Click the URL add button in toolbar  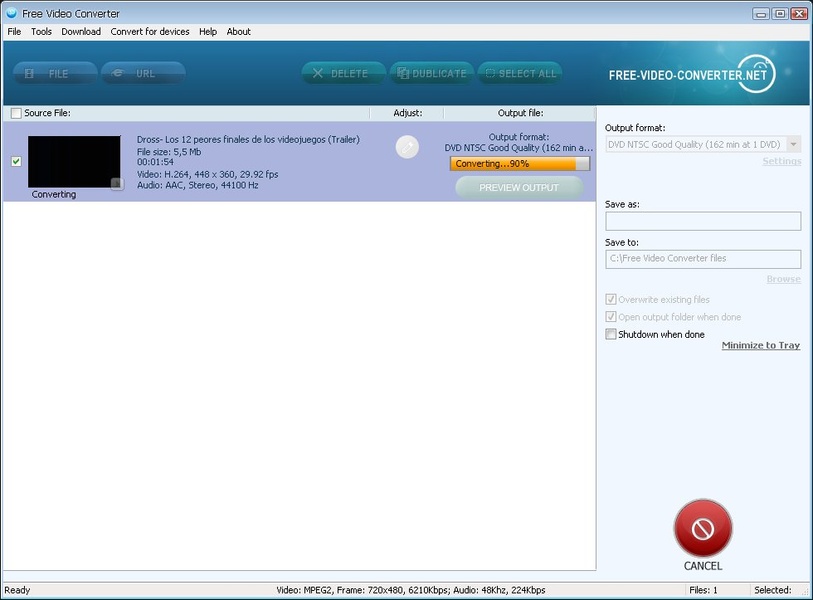click(x=143, y=73)
